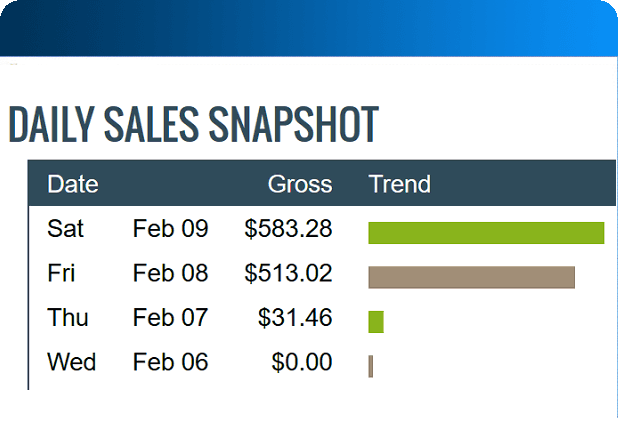Image resolution: width=618 pixels, height=437 pixels.
Task: Select the Sat day cell
Action: [x=65, y=229]
